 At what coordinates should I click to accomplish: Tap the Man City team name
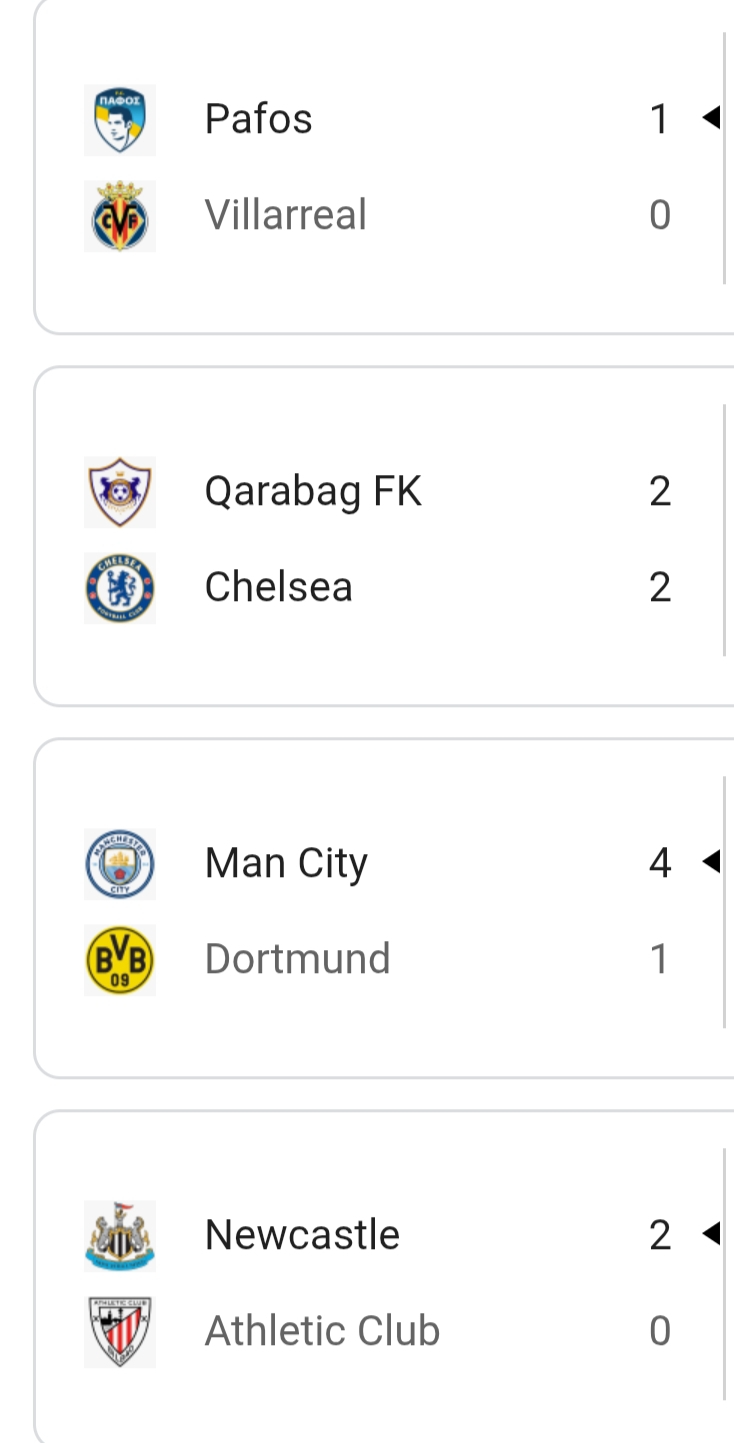pos(286,864)
